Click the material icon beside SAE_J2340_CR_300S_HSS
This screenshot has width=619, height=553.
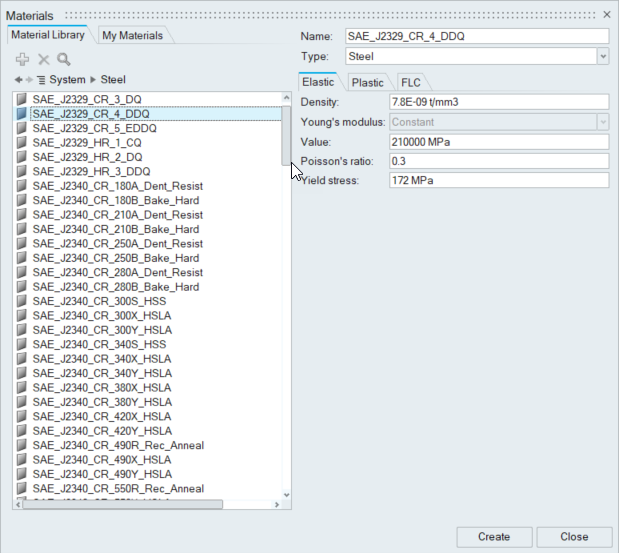[x=23, y=301]
